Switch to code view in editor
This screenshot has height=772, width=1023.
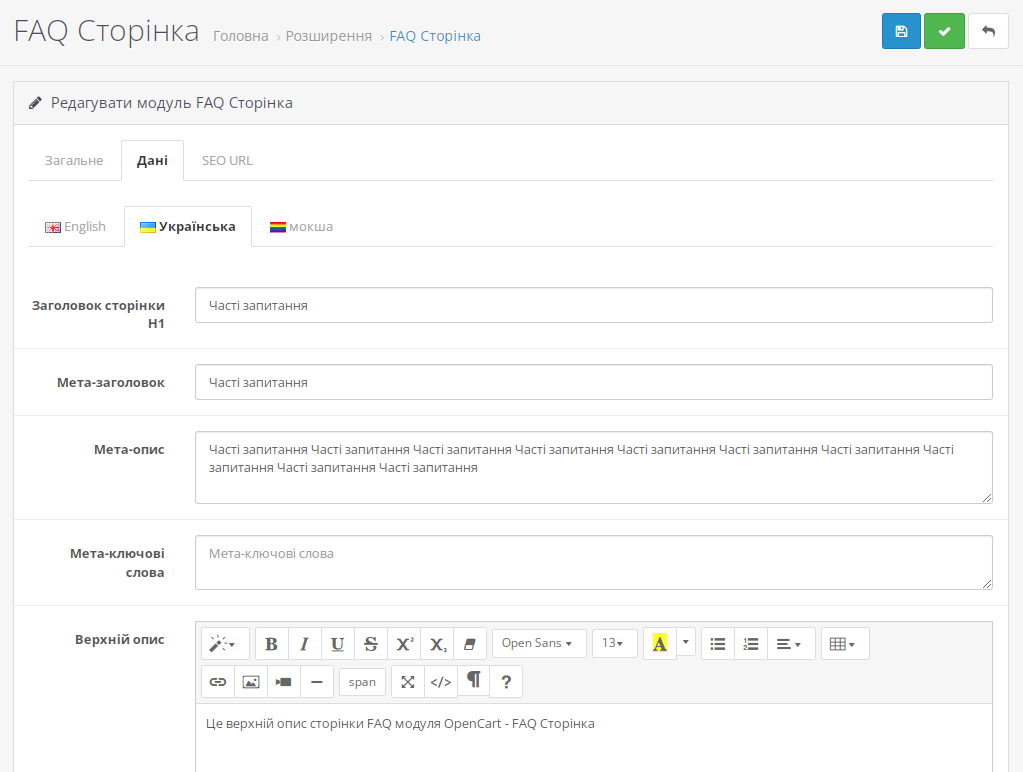pyautogui.click(x=441, y=682)
